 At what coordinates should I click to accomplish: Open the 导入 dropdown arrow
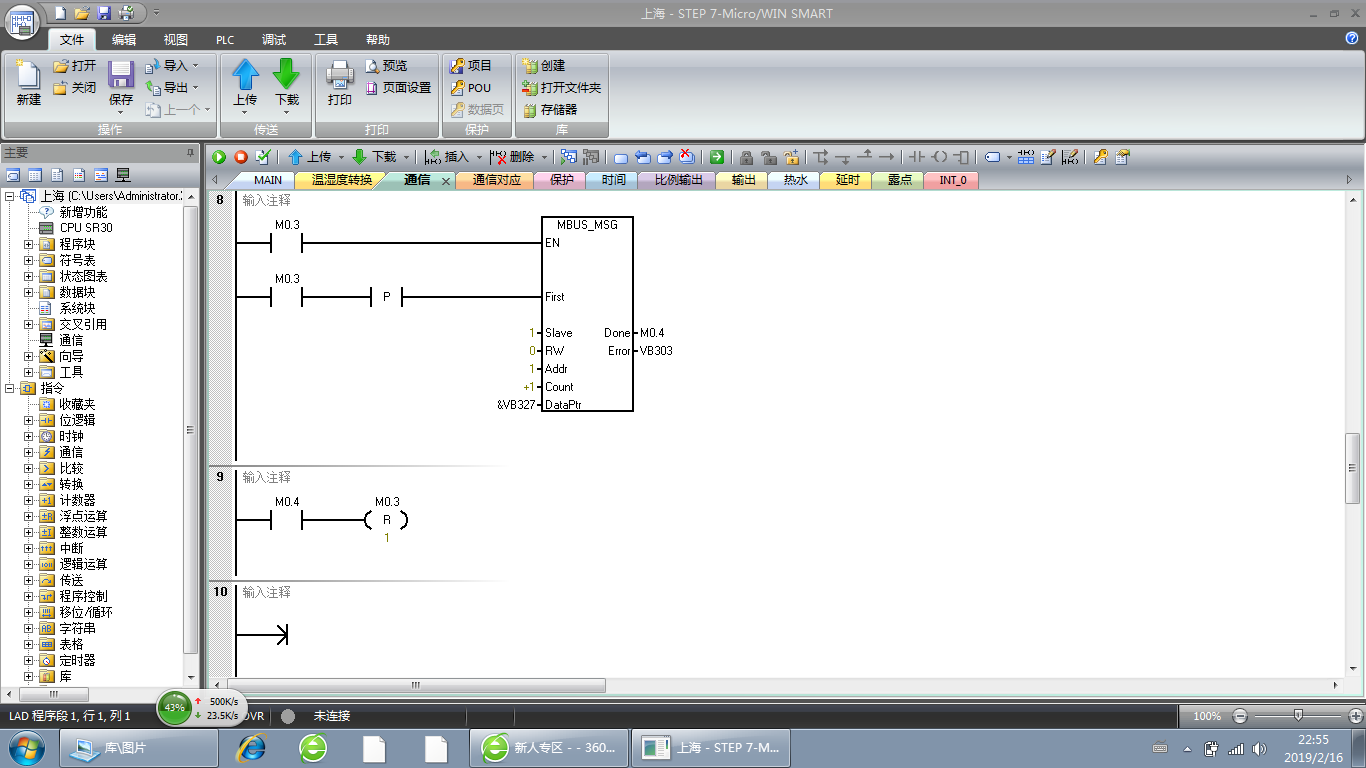click(195, 66)
